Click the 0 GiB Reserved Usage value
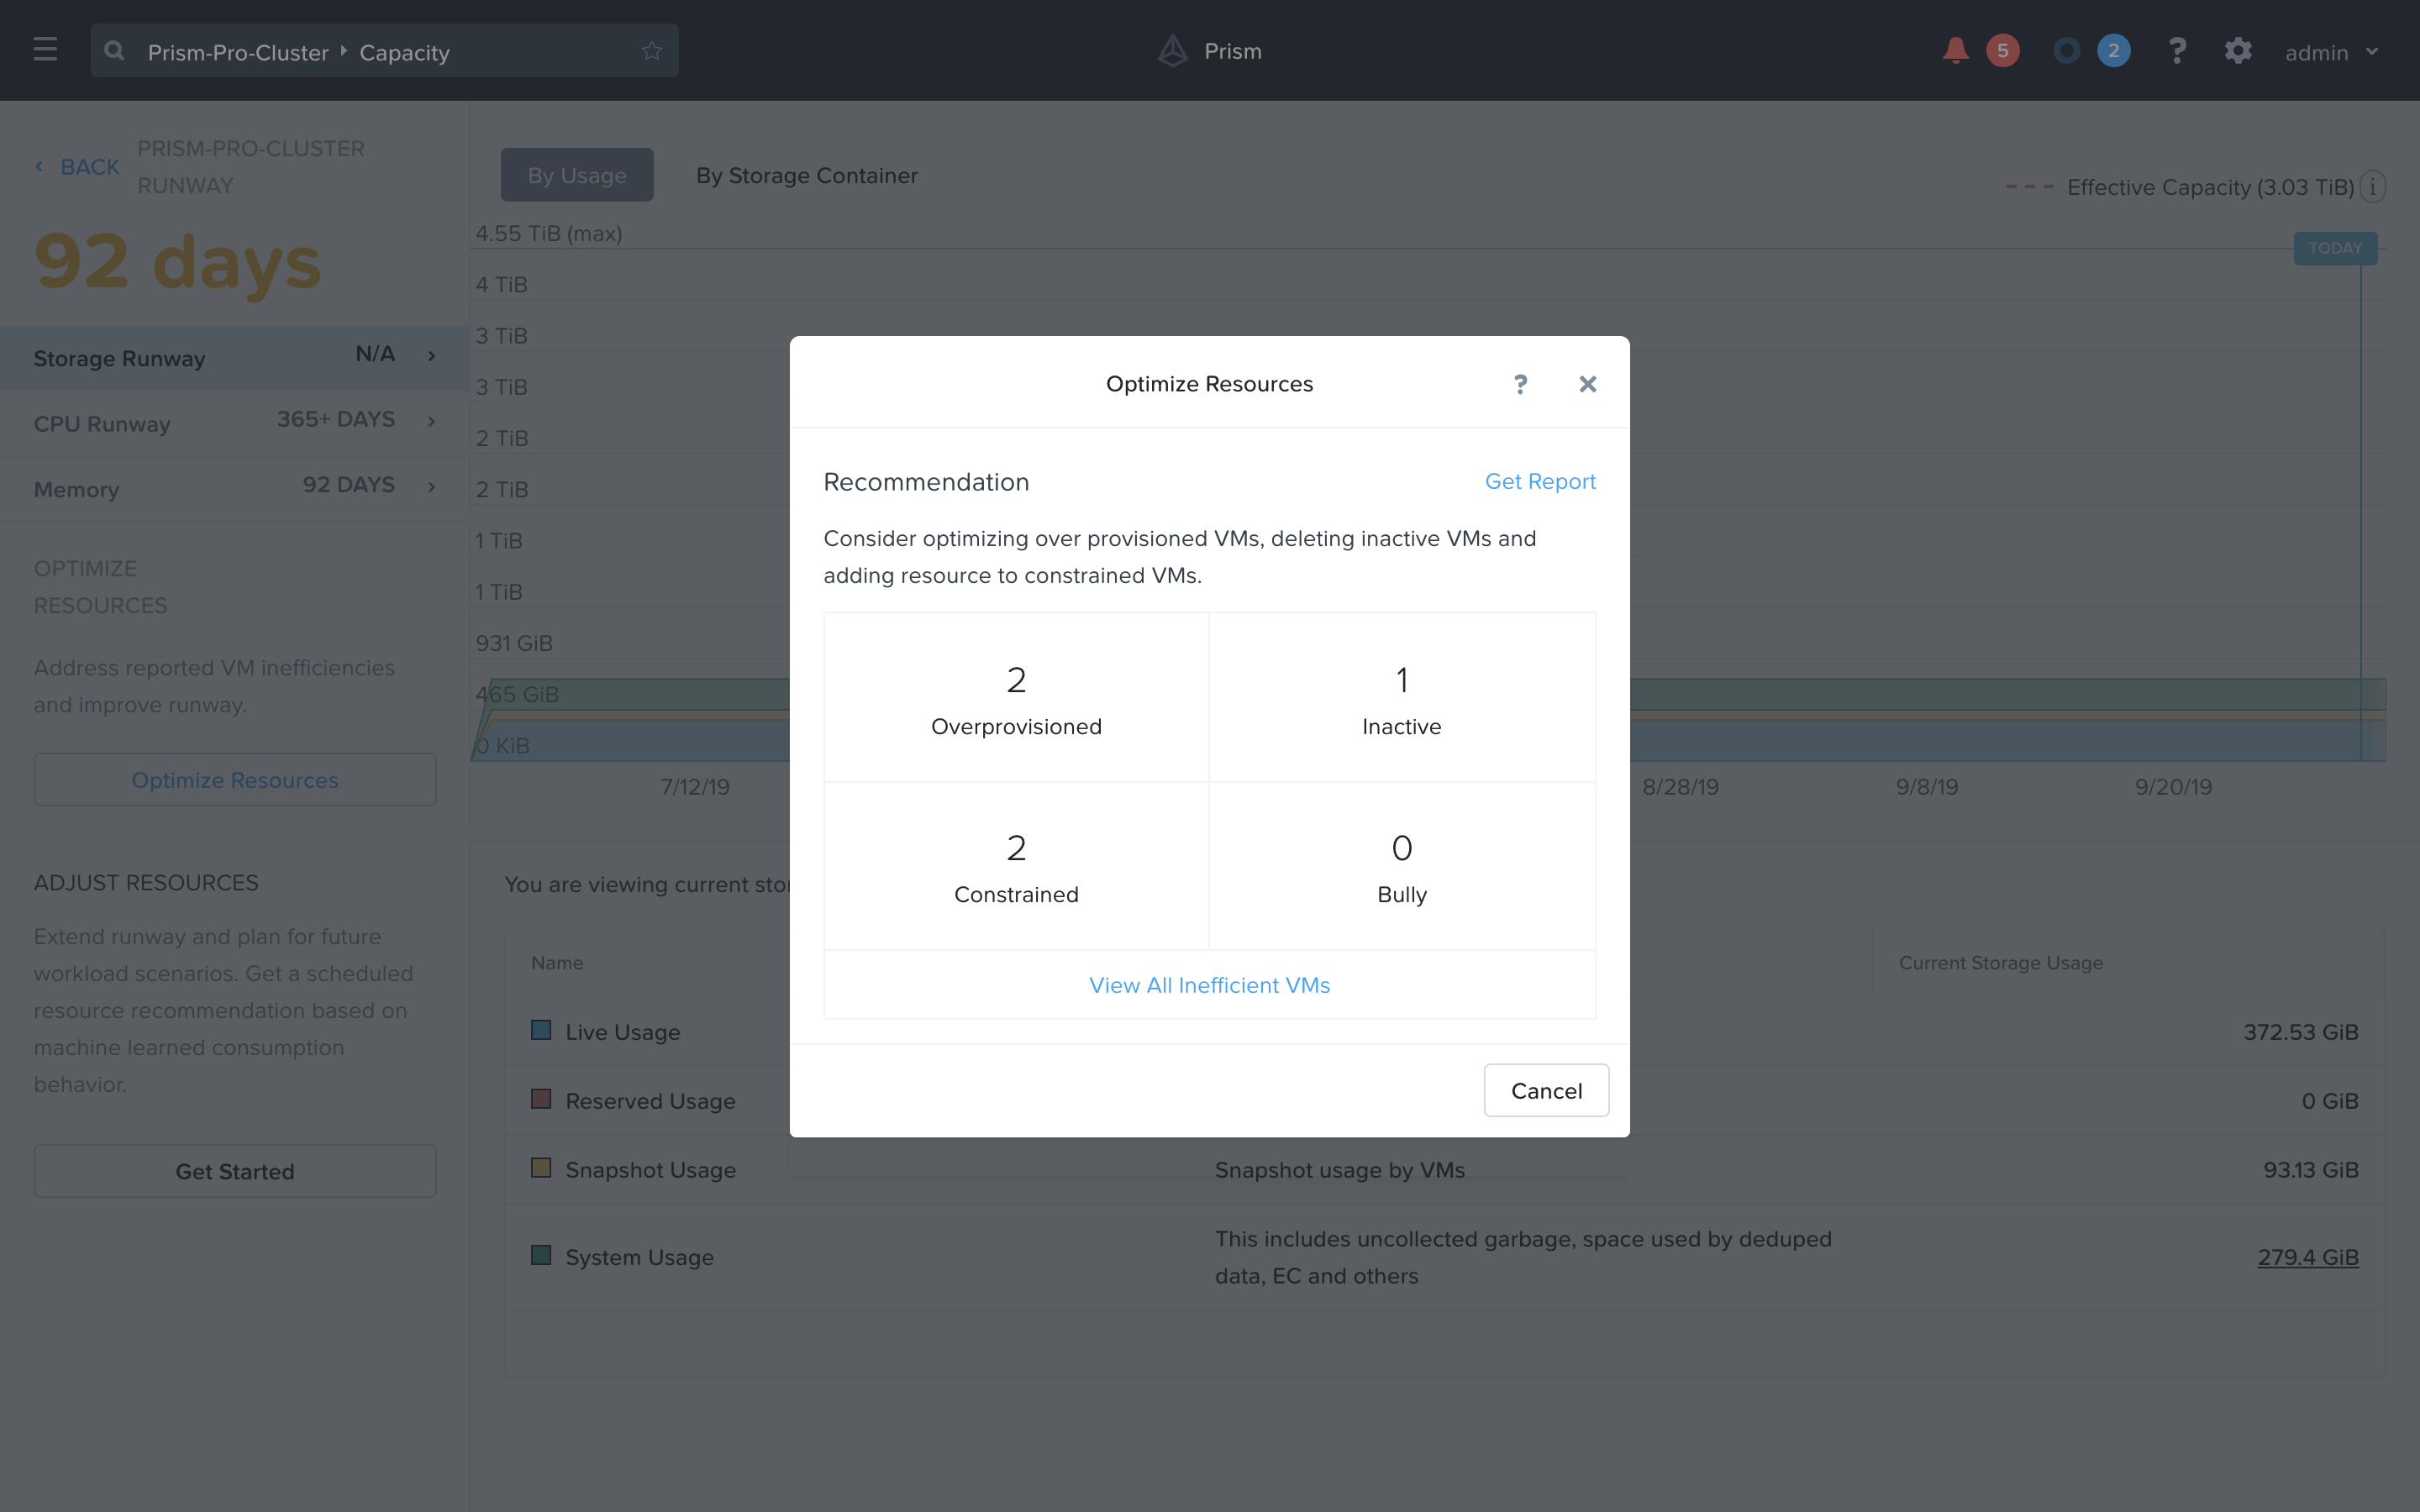2420x1512 pixels. (x=2329, y=1101)
